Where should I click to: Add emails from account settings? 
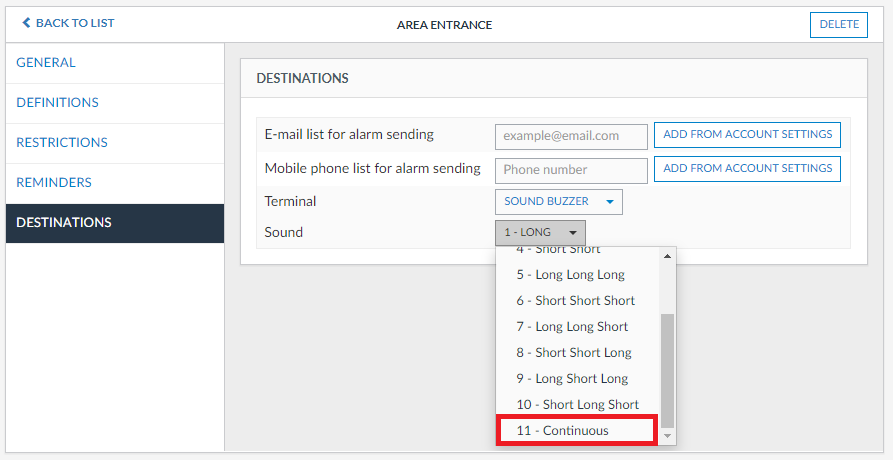747,135
